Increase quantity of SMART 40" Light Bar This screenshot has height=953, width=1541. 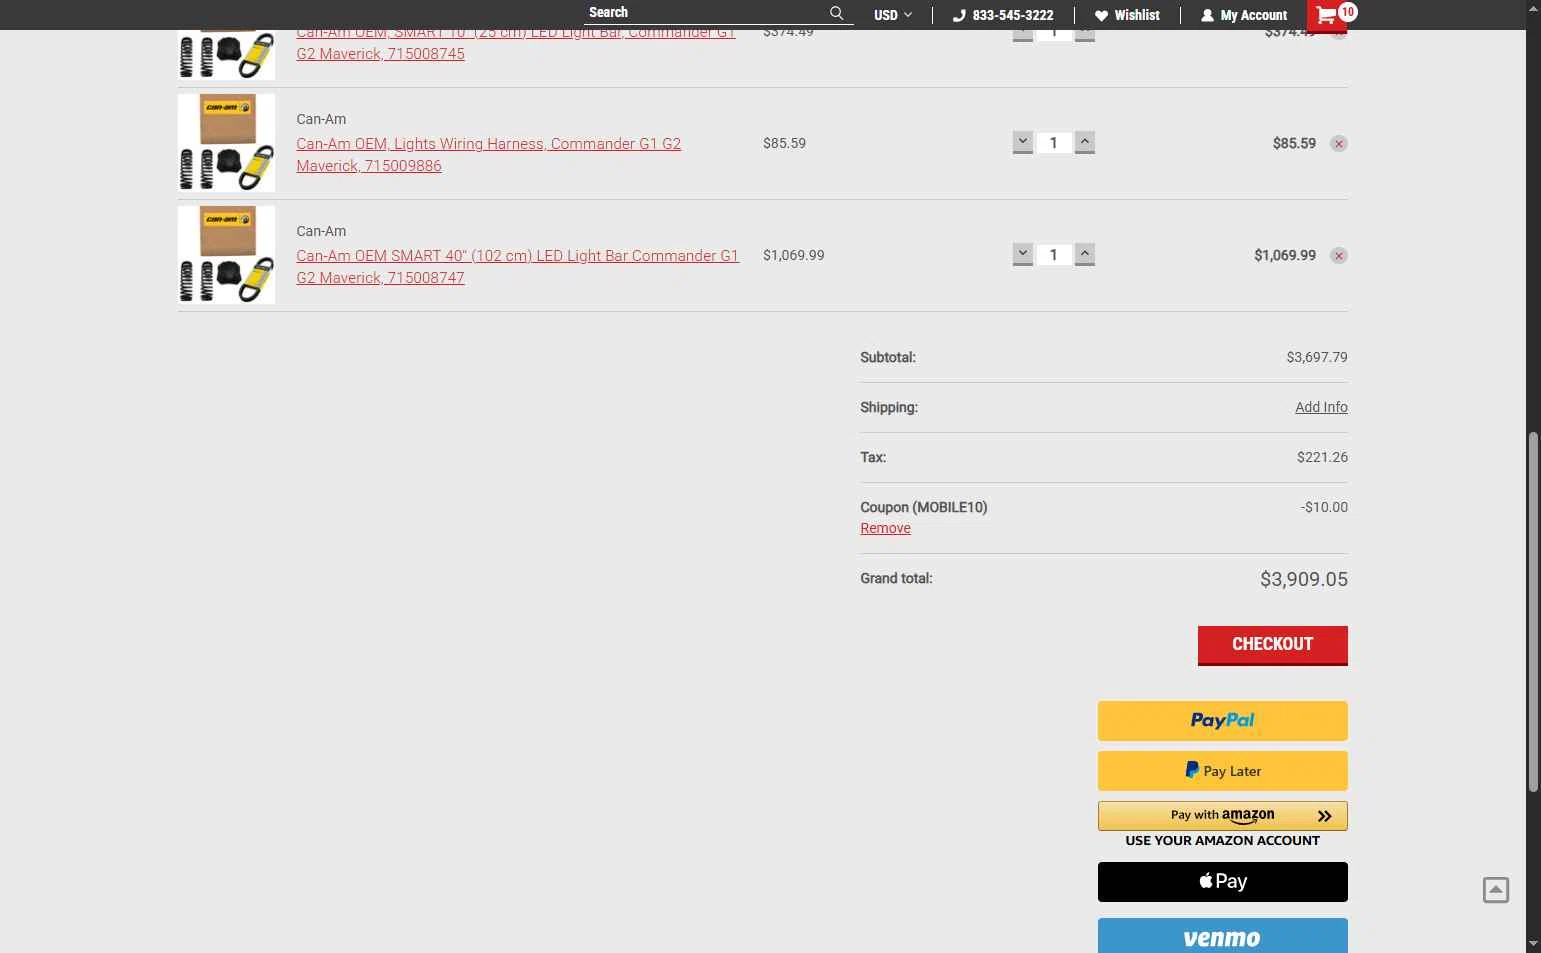1085,255
